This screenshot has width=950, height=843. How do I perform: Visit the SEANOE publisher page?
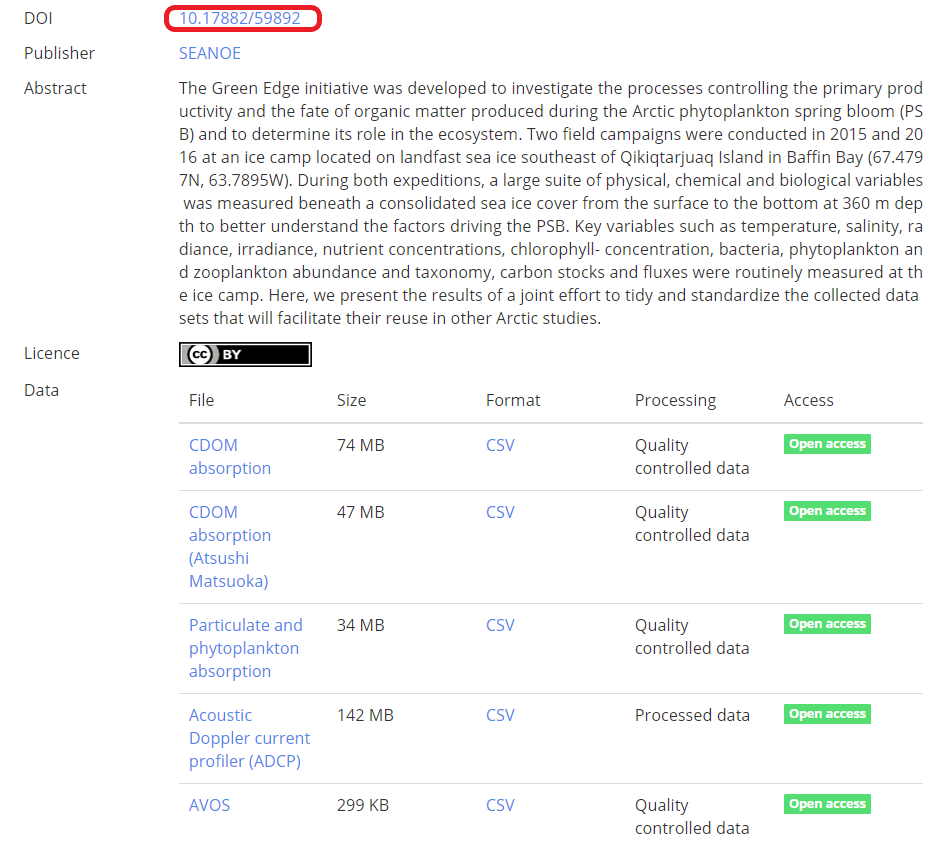[x=209, y=53]
